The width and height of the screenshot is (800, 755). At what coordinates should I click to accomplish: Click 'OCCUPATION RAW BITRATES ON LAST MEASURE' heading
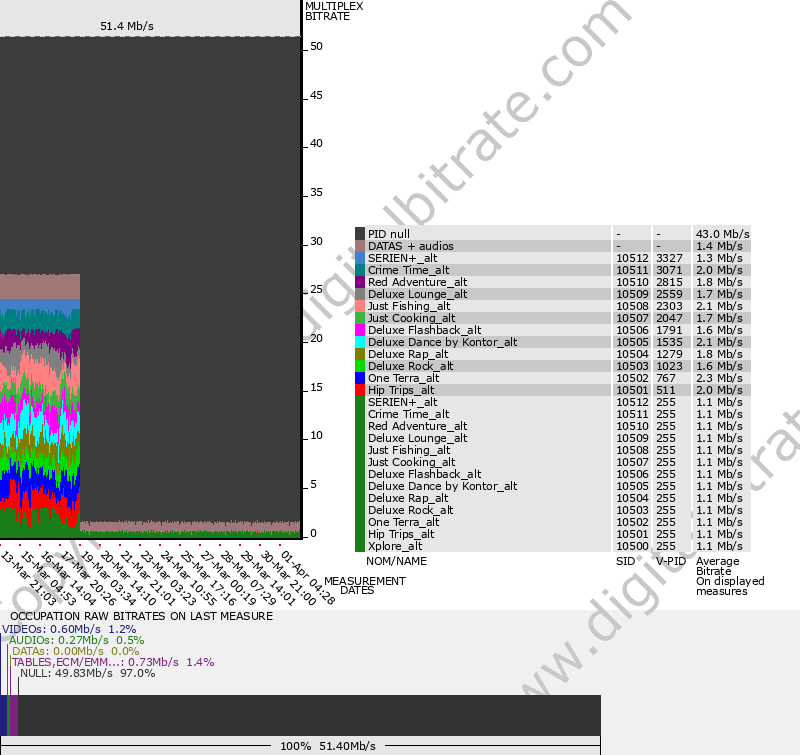[141, 616]
